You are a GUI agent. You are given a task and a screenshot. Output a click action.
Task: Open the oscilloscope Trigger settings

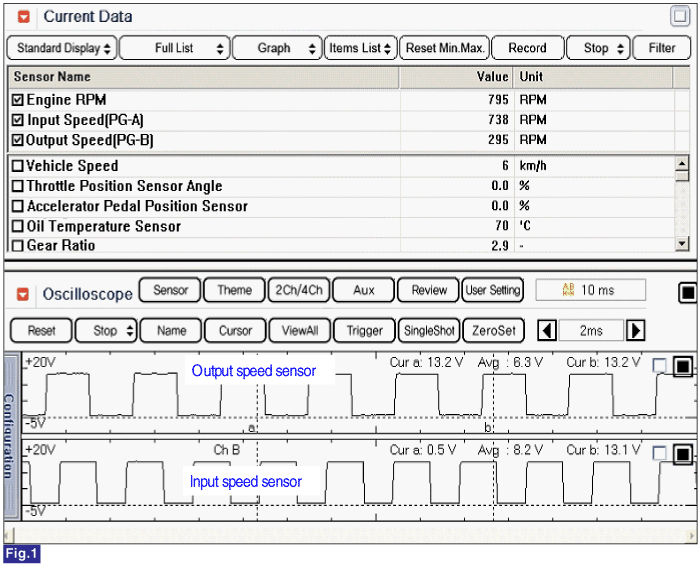point(365,330)
